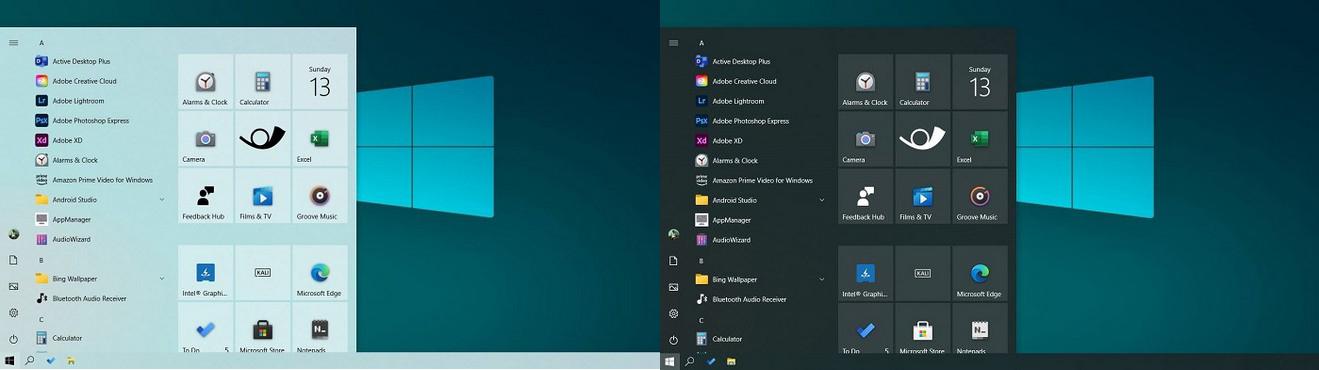Open Notepads tile in dark Start menu

(x=980, y=329)
